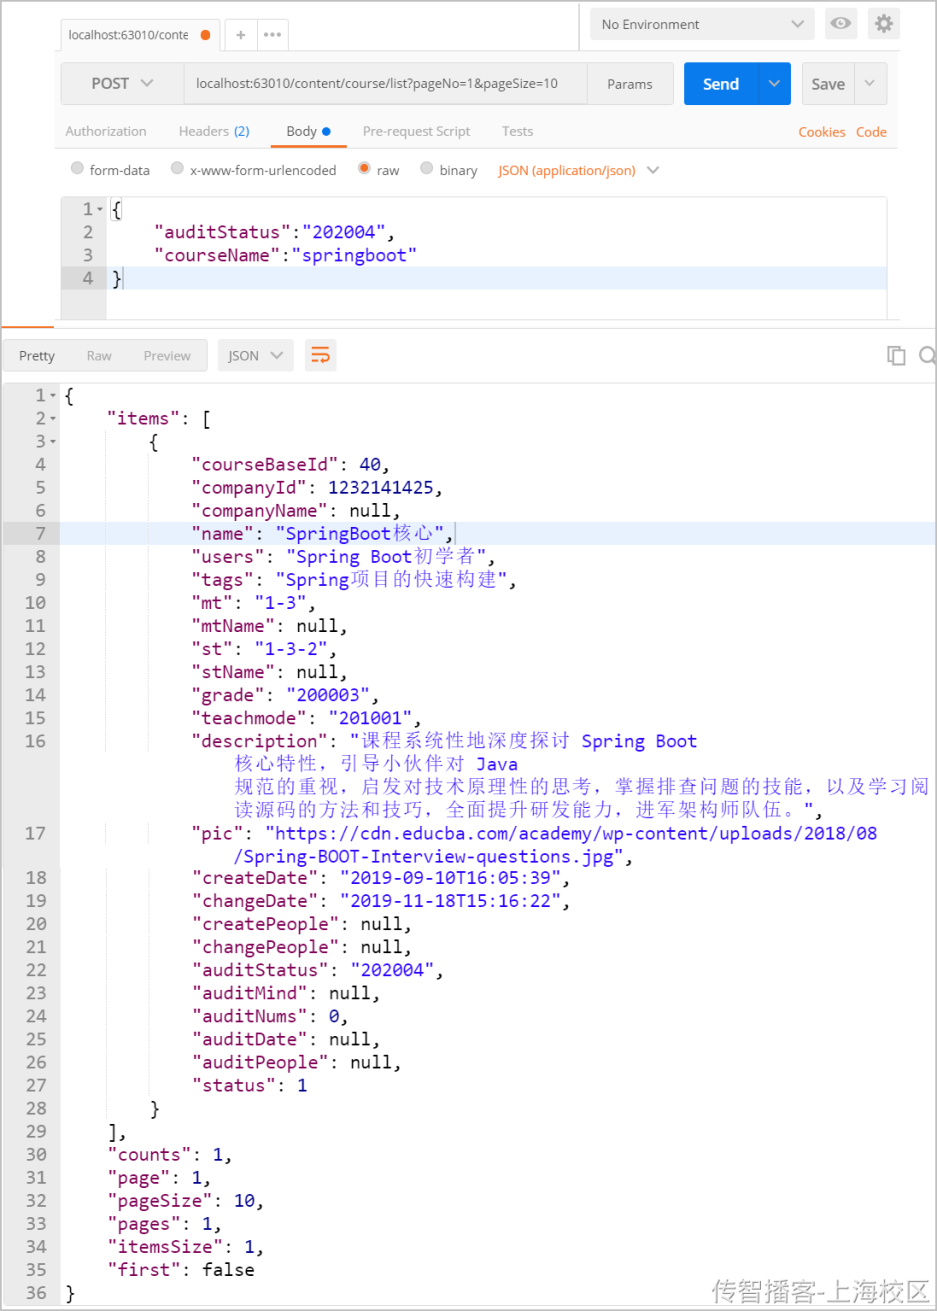Click the auditStatus line in request body
The image size is (937, 1311).
point(274,232)
